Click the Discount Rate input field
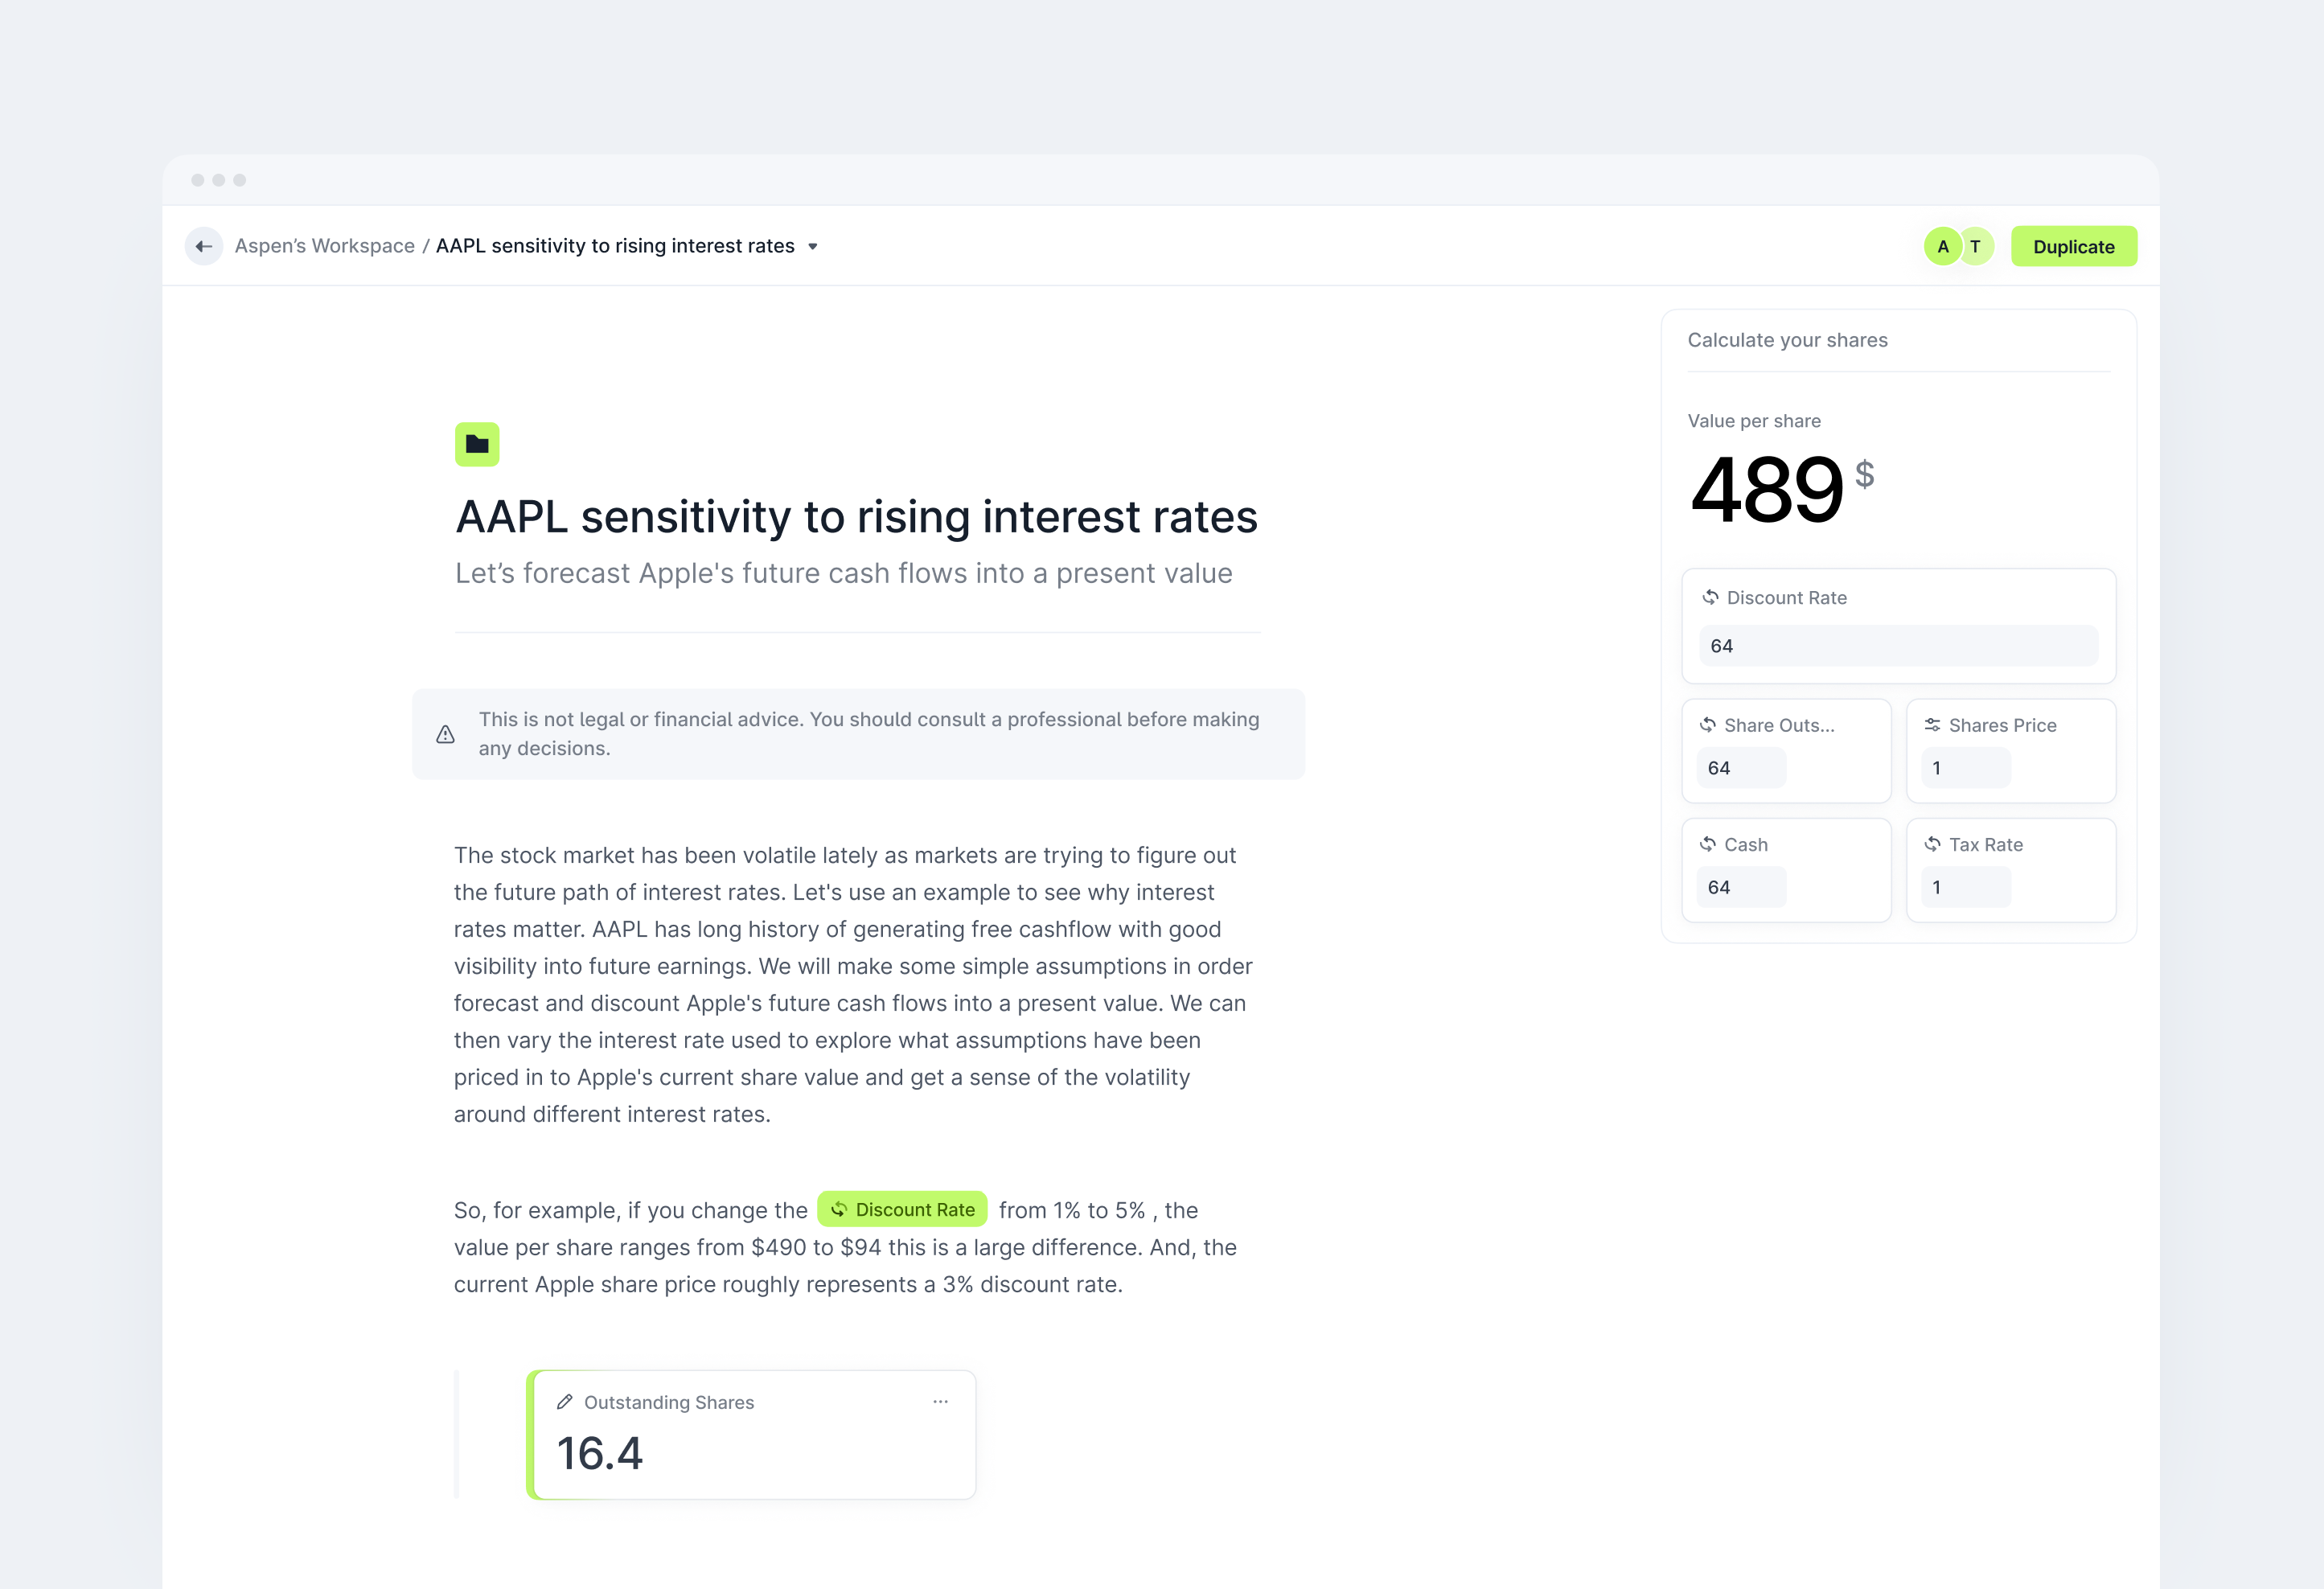2324x1589 pixels. click(x=1898, y=646)
